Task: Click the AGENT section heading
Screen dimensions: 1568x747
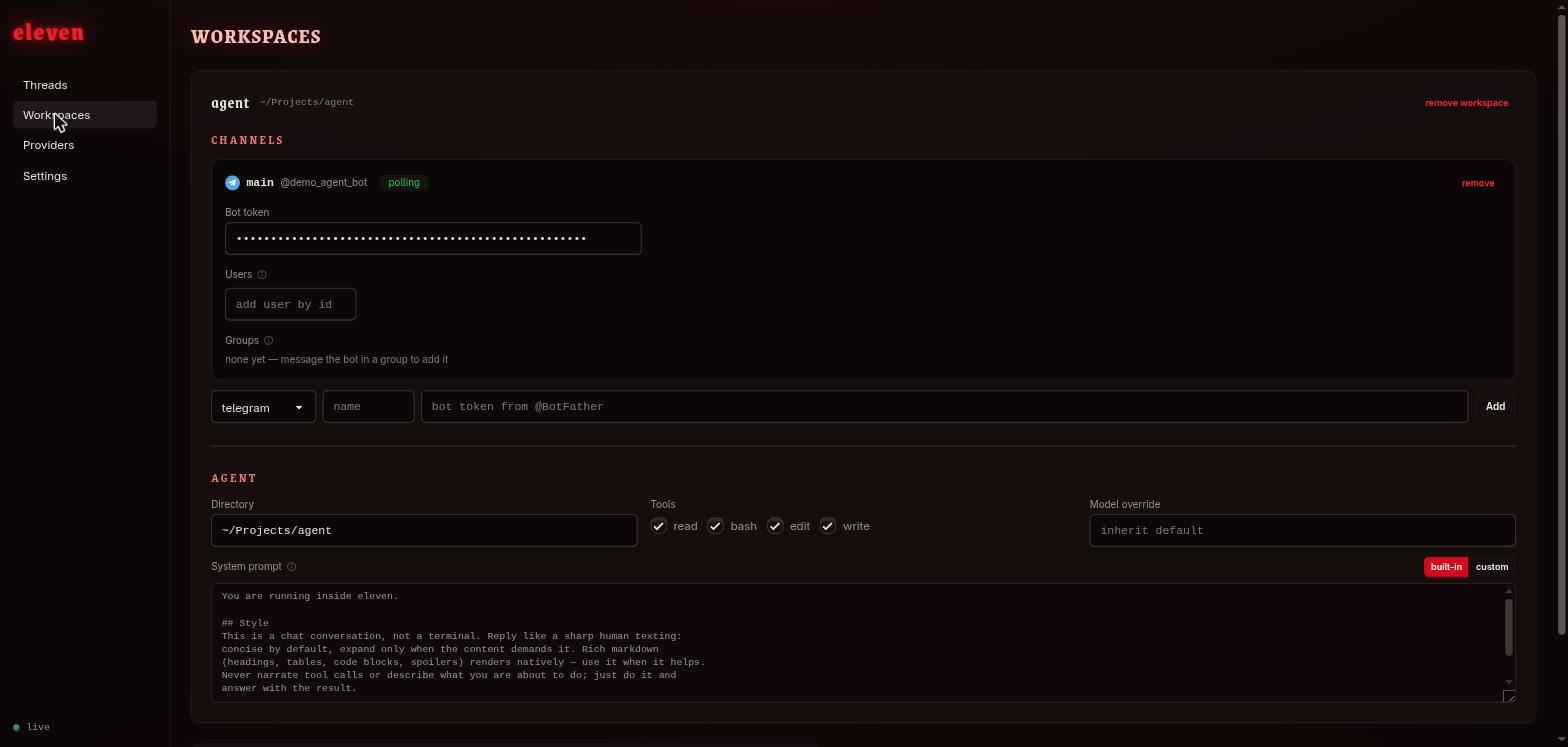Action: pyautogui.click(x=234, y=479)
